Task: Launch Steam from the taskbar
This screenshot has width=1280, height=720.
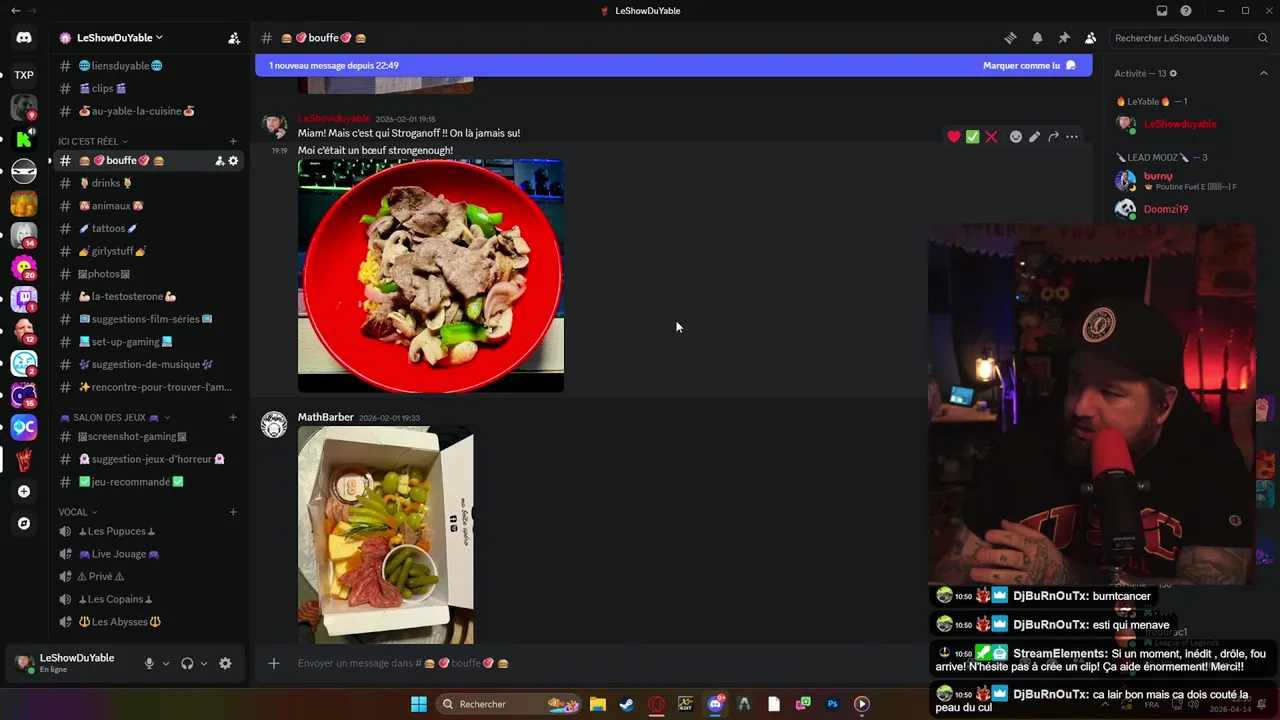Action: 626,704
